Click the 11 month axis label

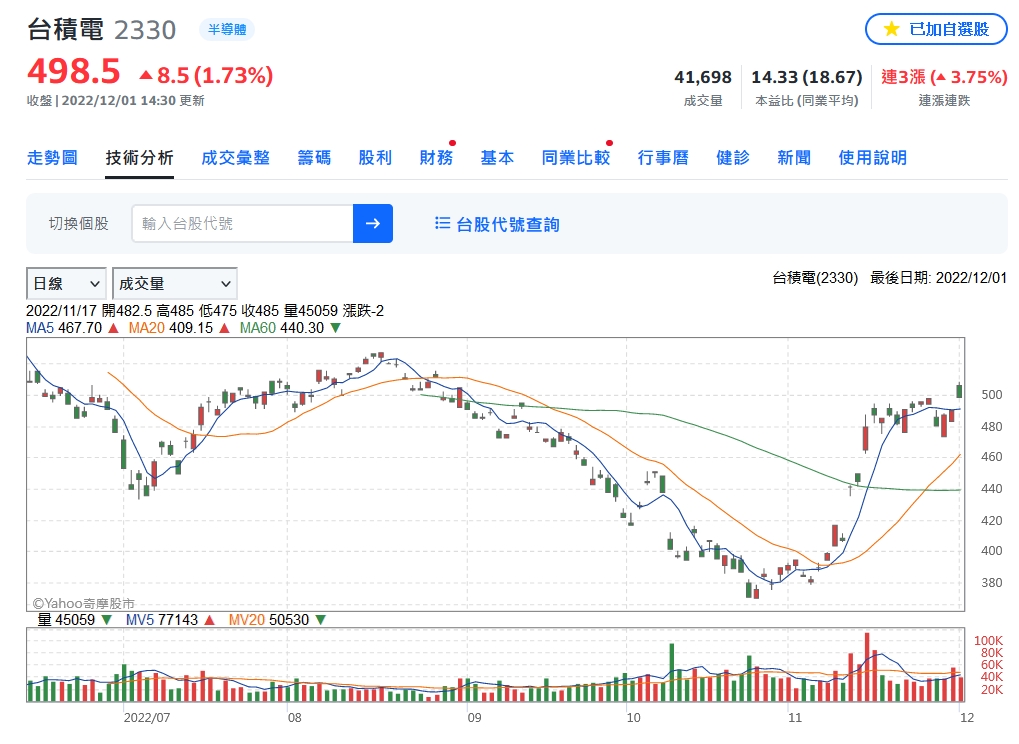795,717
